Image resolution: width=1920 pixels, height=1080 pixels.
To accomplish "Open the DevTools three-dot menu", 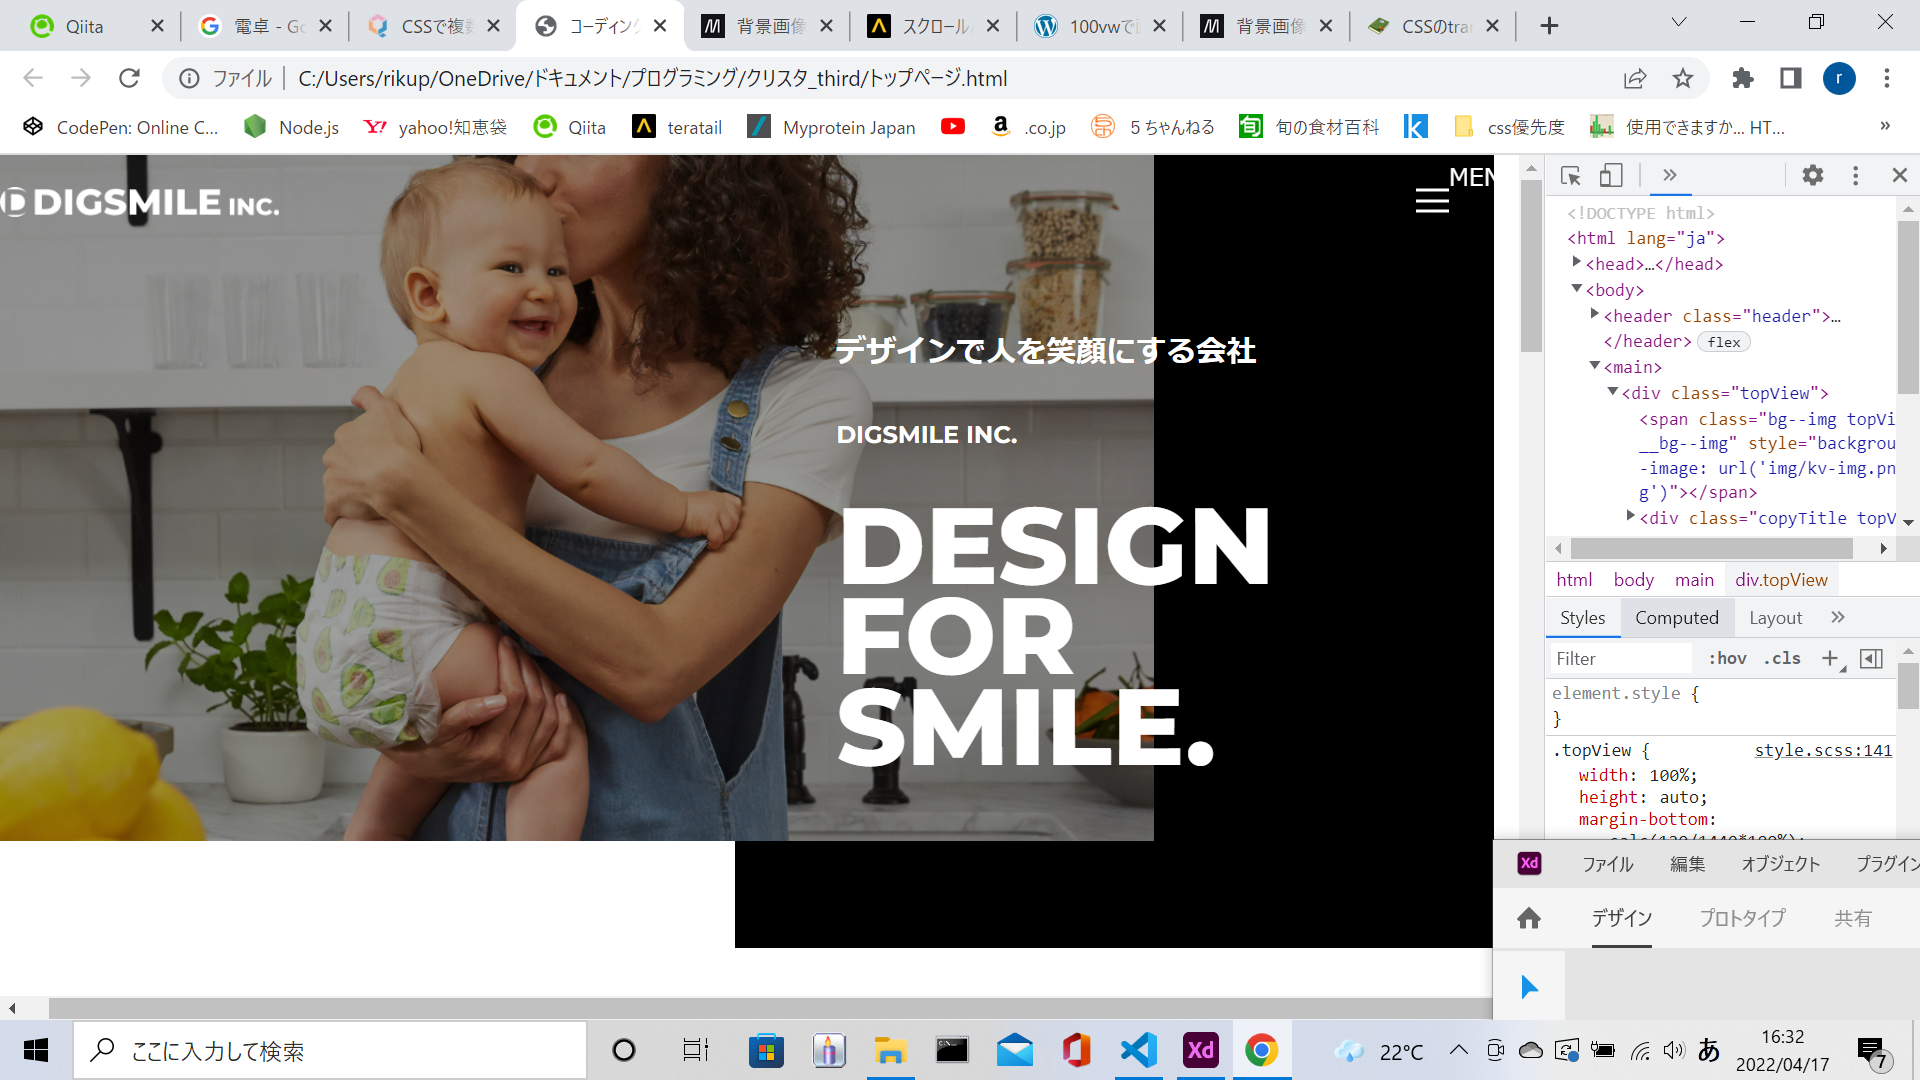I will pos(1855,176).
